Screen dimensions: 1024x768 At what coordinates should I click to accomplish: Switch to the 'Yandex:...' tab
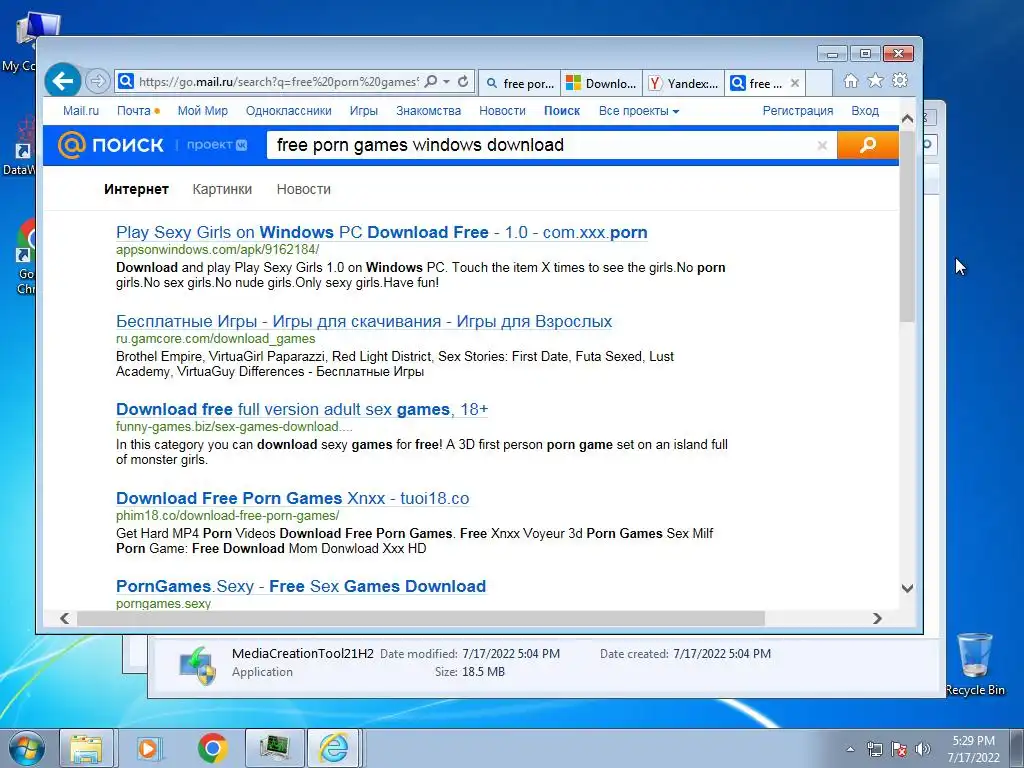point(684,83)
